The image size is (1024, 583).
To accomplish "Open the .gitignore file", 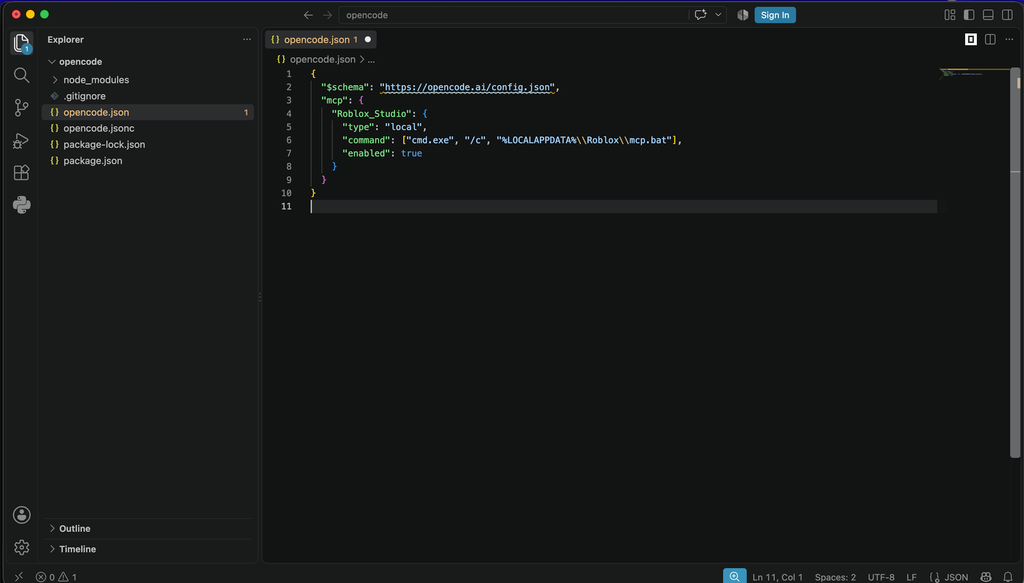I will coord(84,96).
